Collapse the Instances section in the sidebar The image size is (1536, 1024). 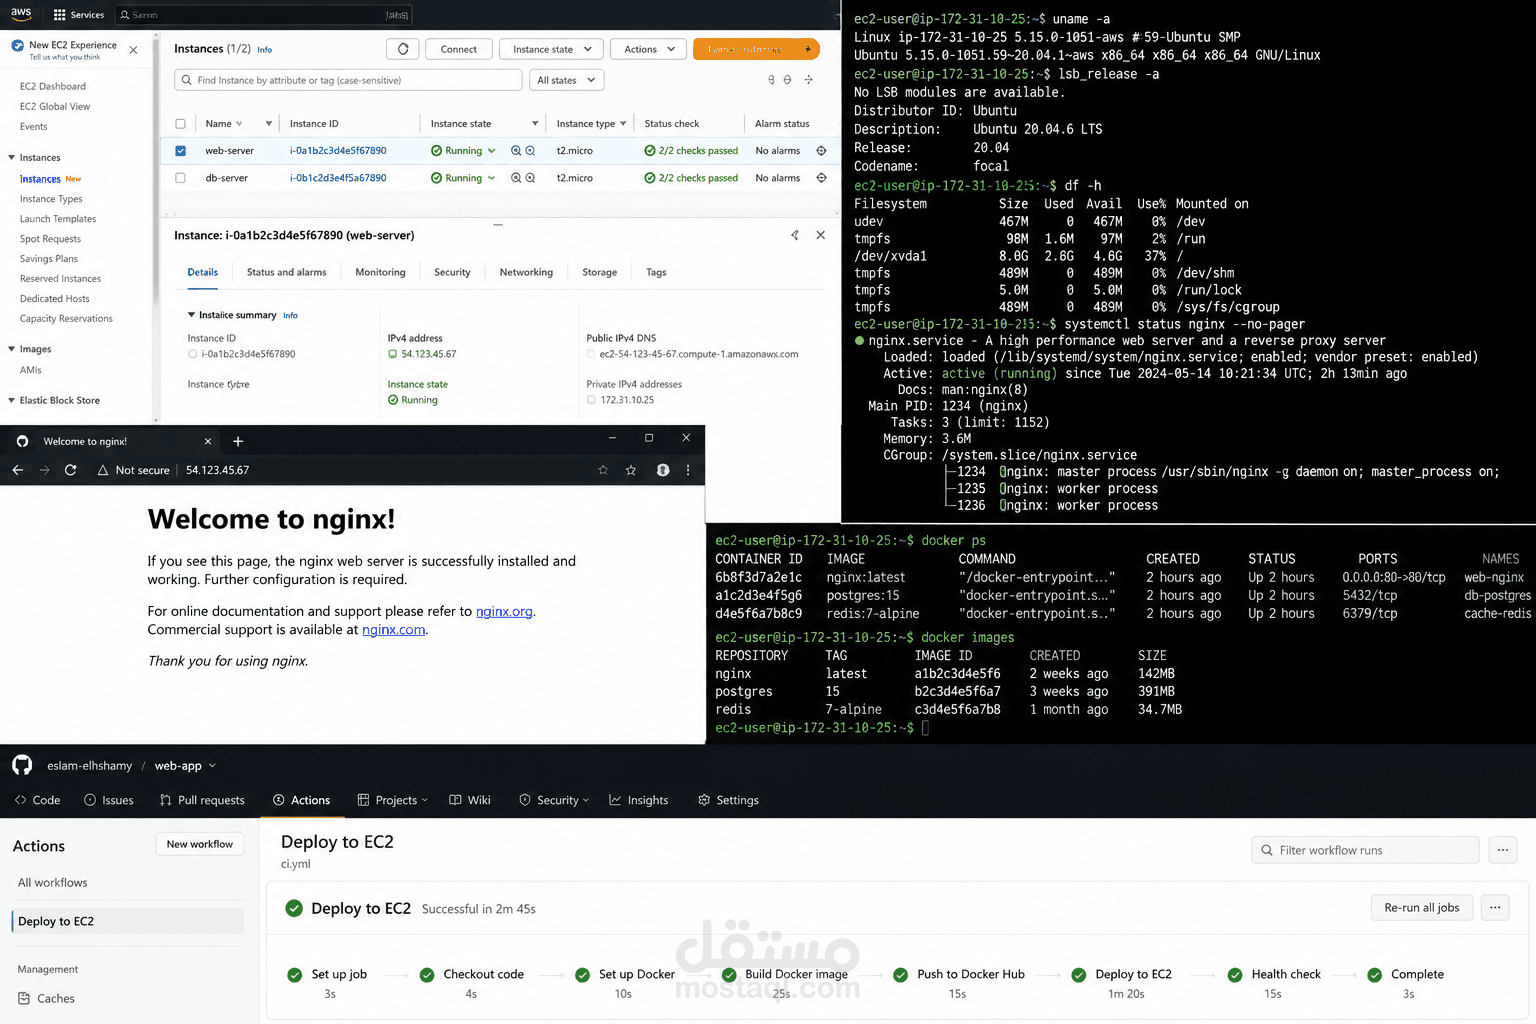pyautogui.click(x=12, y=158)
